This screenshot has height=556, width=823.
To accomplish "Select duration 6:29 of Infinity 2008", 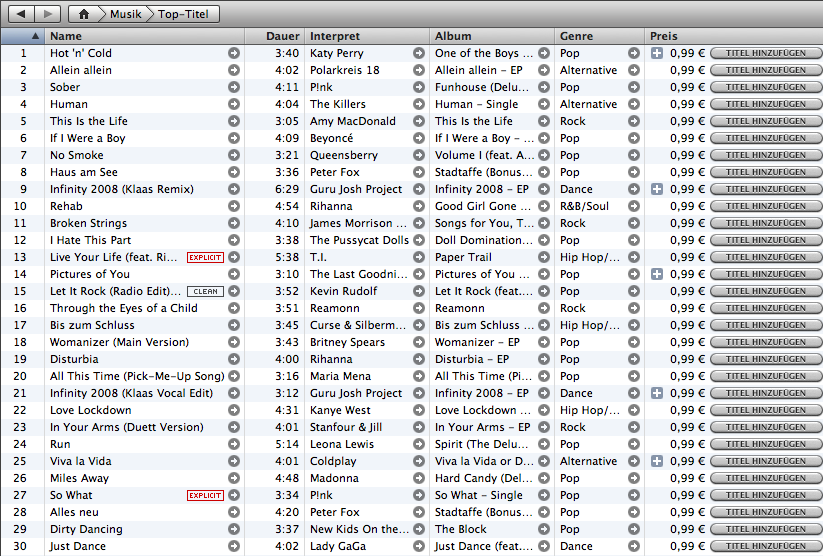I will click(x=287, y=189).
